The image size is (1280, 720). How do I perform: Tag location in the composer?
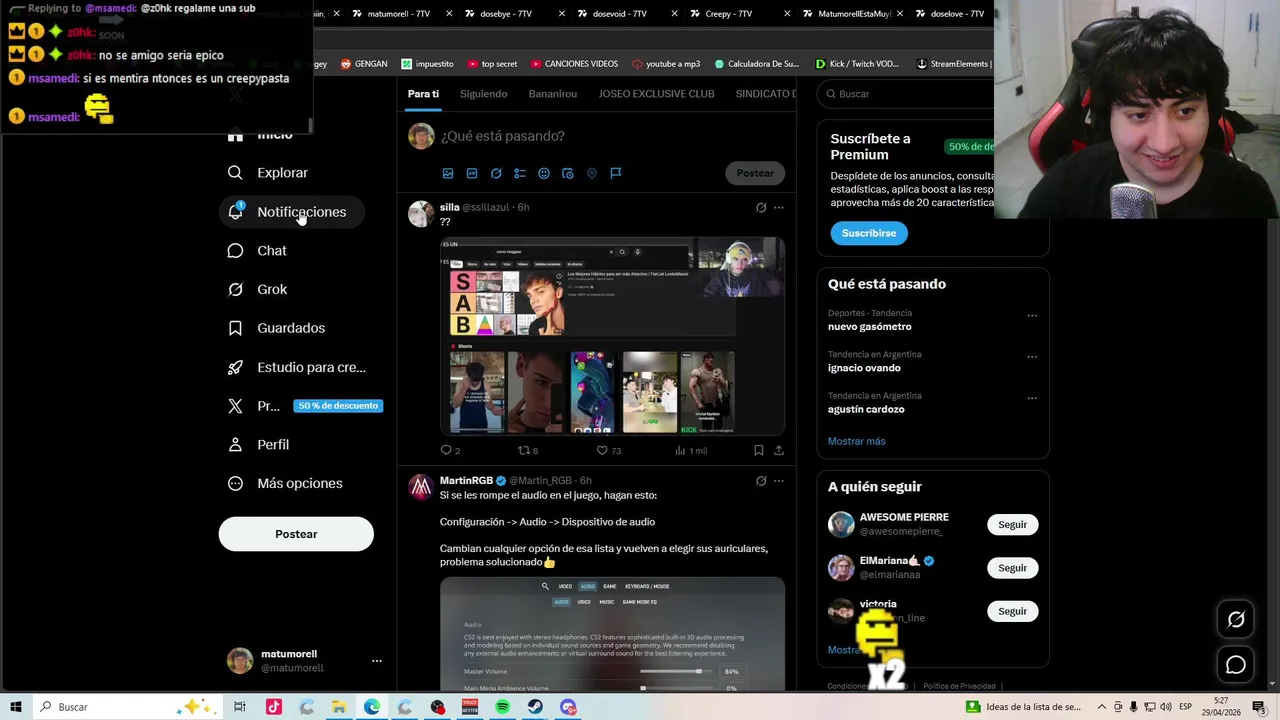(592, 173)
